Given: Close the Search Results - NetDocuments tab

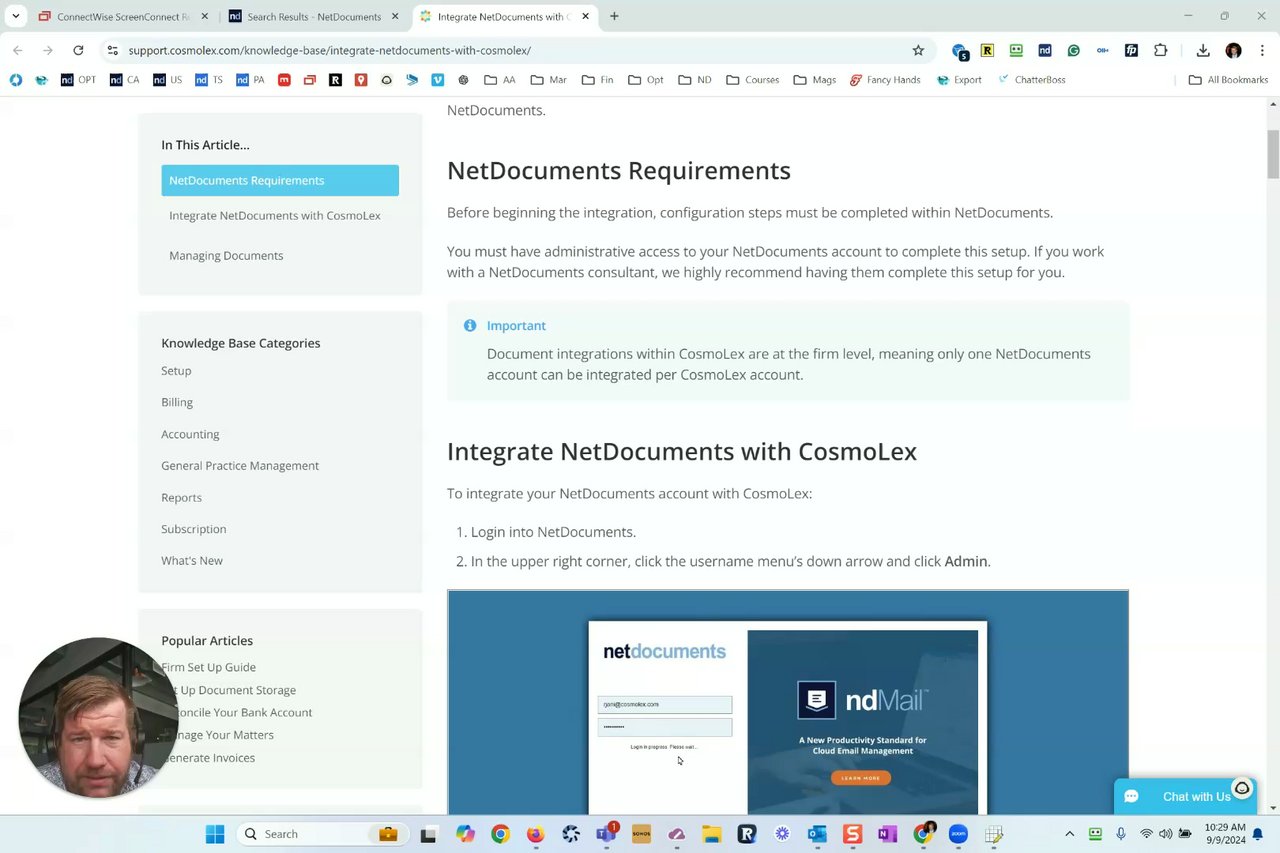Looking at the screenshot, I should [395, 16].
